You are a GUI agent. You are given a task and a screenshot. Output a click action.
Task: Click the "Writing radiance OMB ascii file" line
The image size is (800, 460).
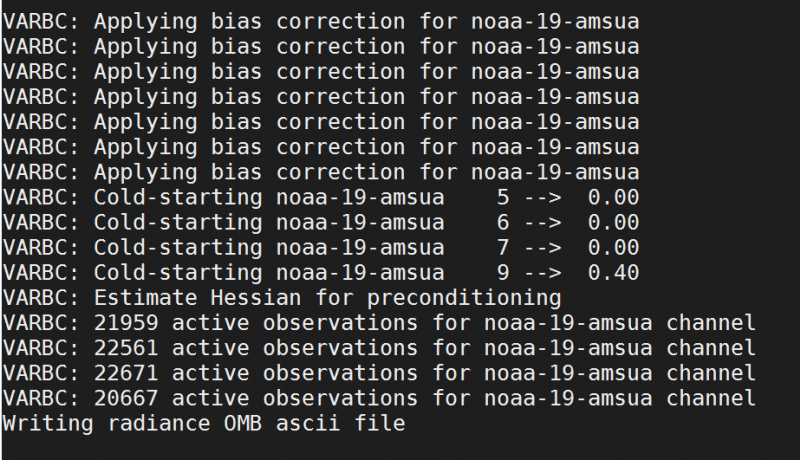click(x=203, y=423)
